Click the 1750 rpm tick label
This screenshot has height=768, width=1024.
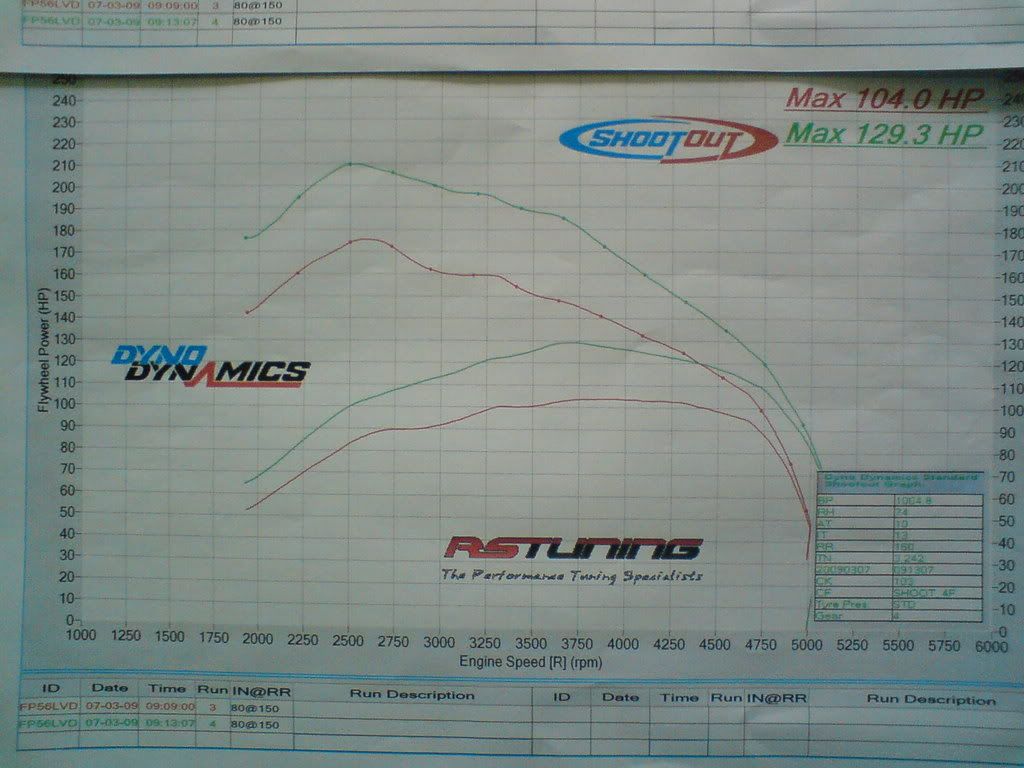(x=214, y=637)
